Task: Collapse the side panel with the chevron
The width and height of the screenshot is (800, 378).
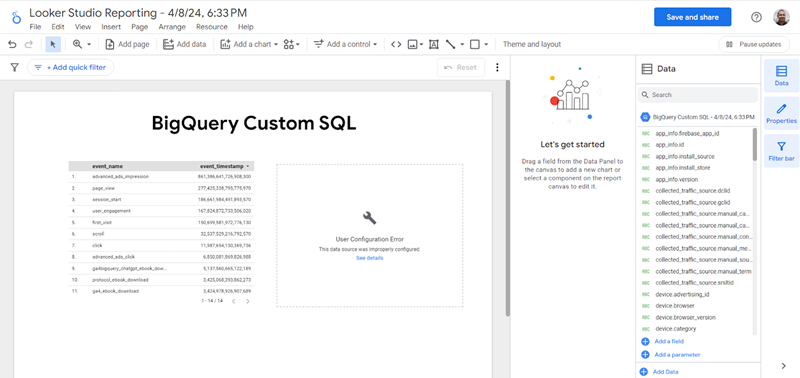Action: click(784, 366)
